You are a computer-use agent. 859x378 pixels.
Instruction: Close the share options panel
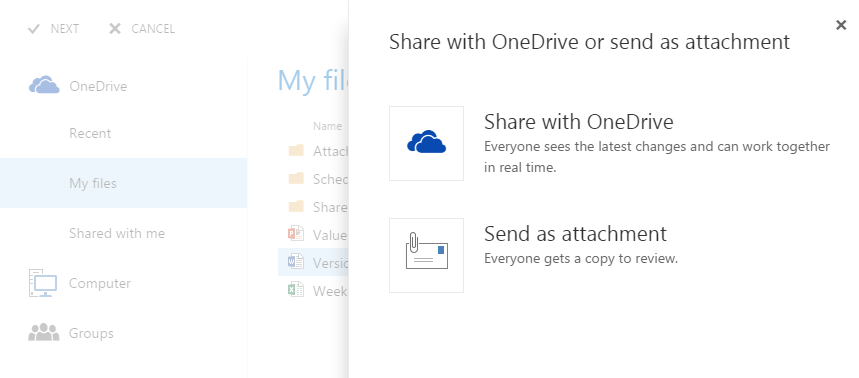(x=841, y=25)
